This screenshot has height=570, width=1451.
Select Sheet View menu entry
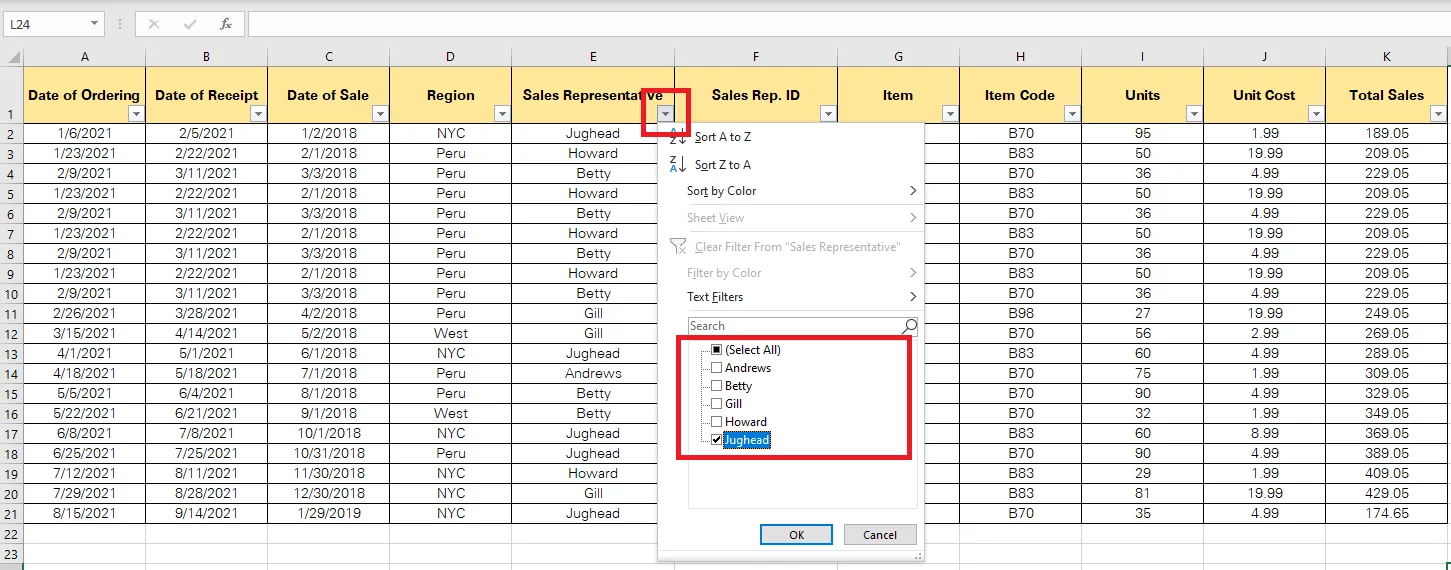[790, 218]
